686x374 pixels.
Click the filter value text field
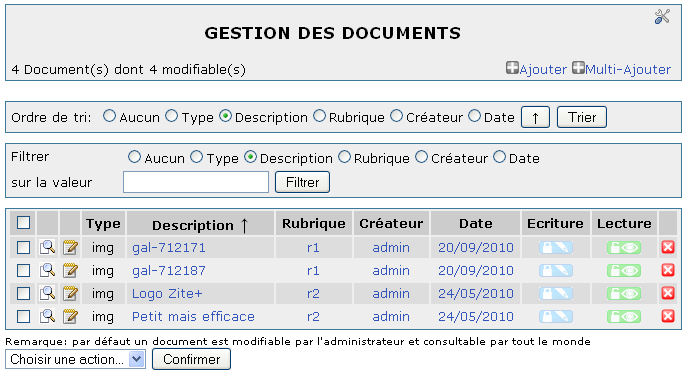196,182
